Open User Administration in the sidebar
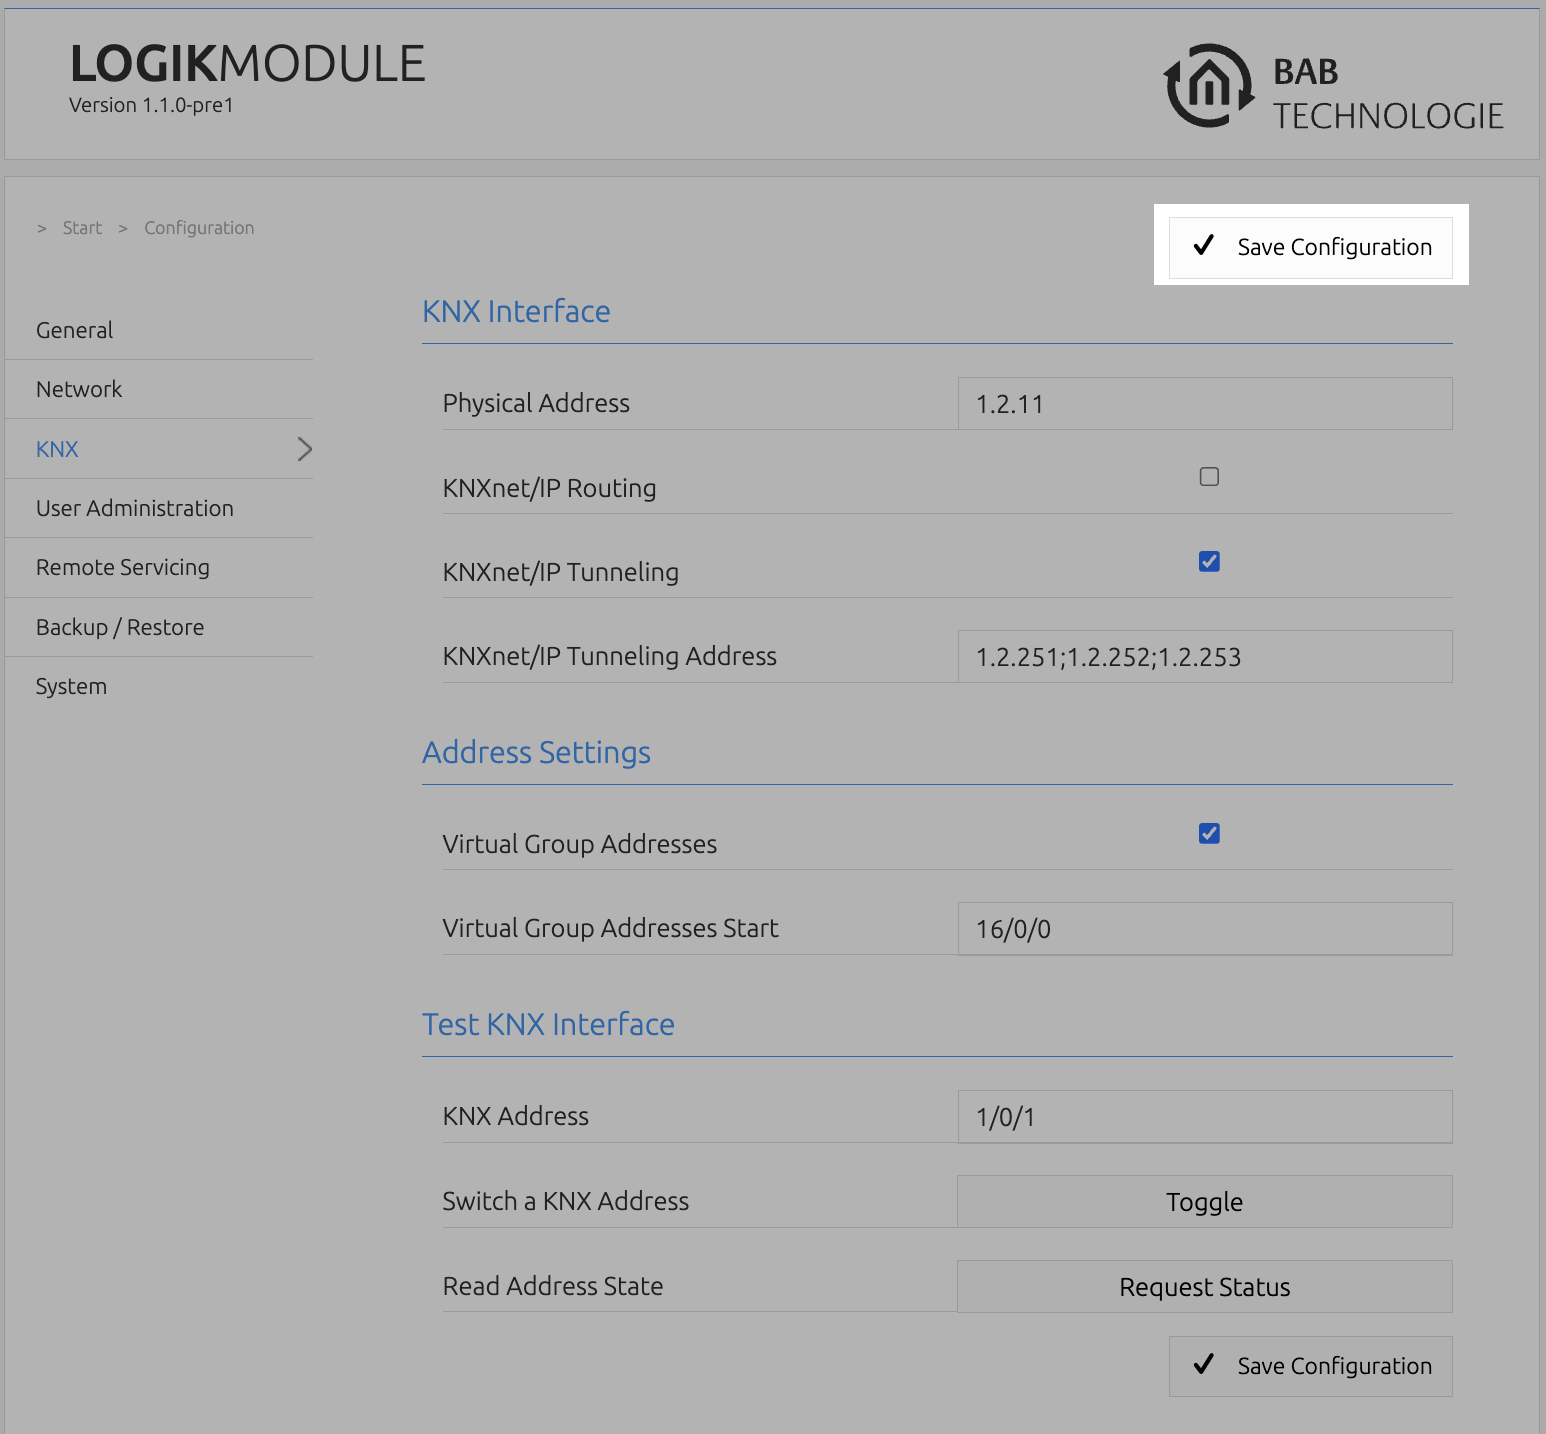 pos(135,508)
